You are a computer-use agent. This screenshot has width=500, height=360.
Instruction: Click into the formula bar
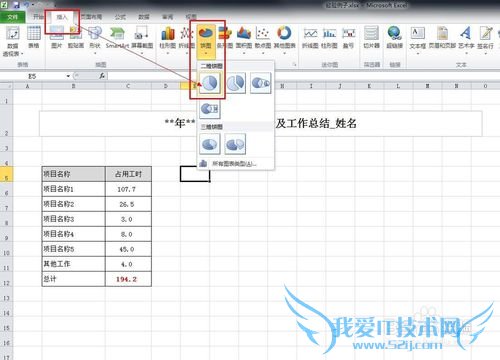coord(303,76)
